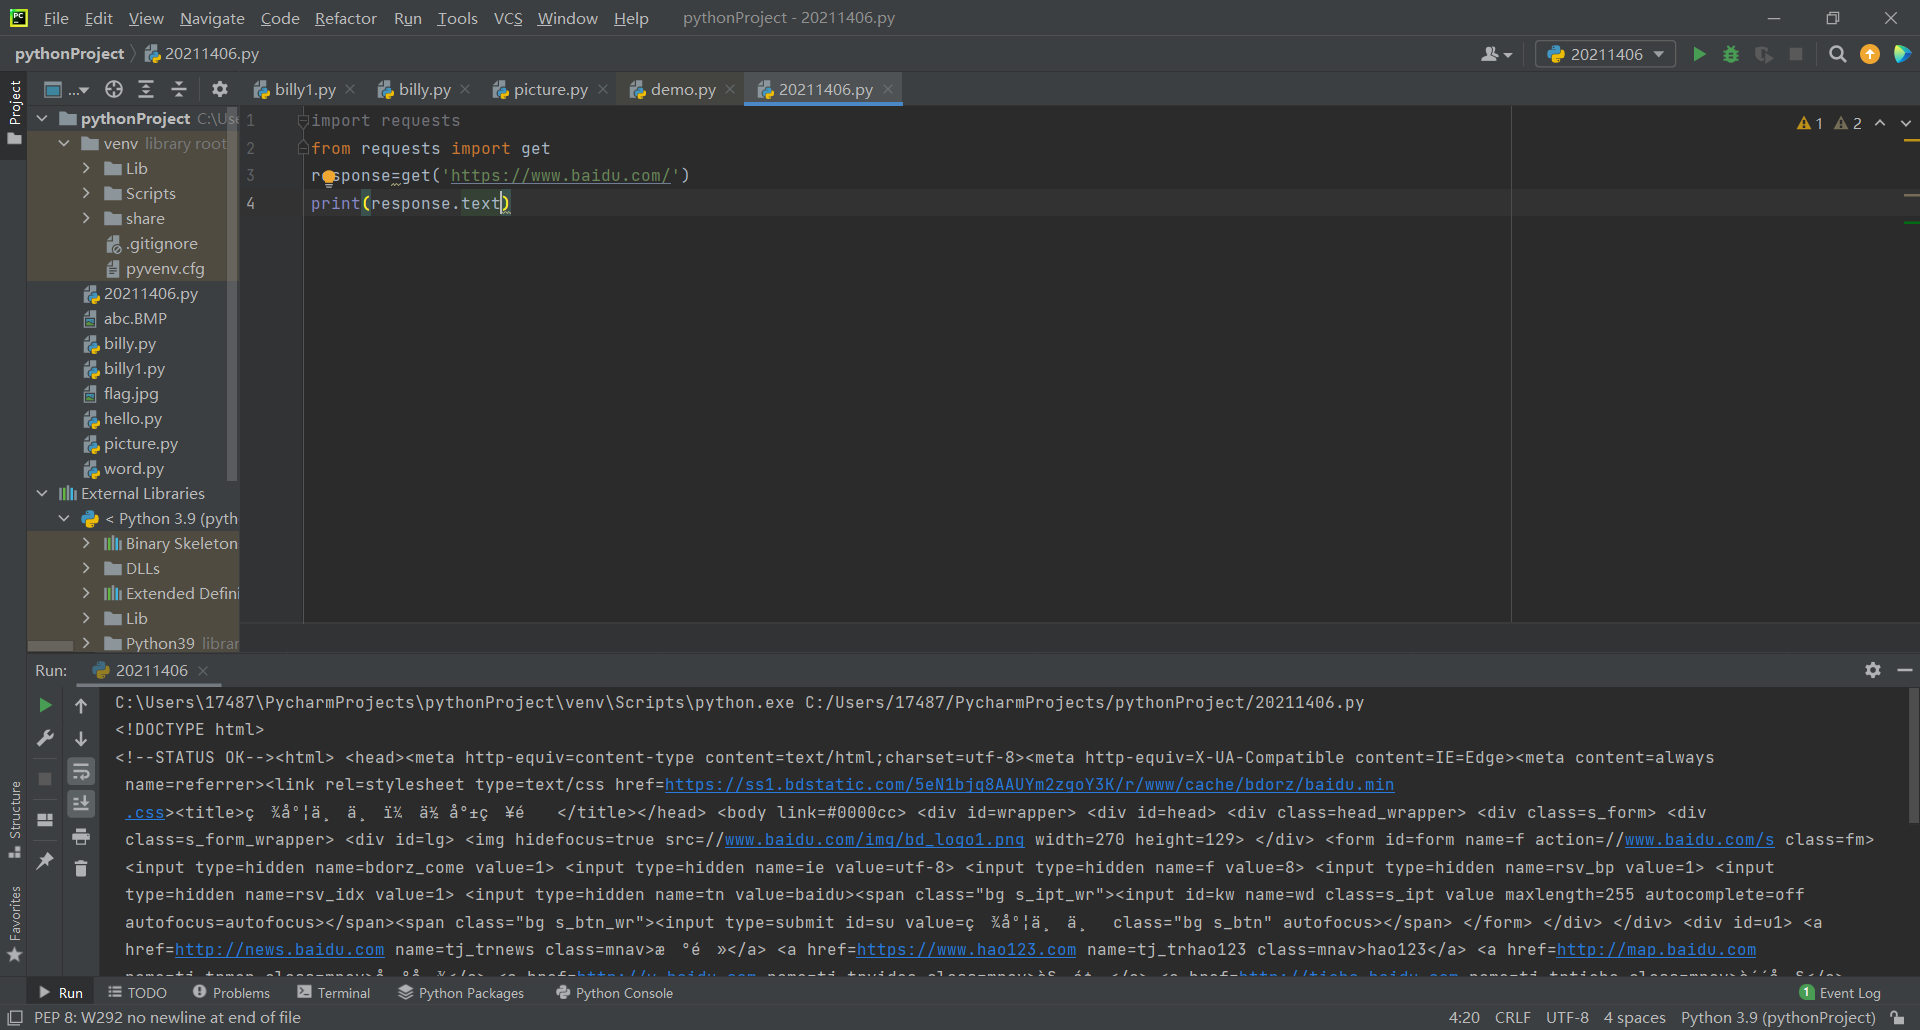Select hello.py in the project tree
This screenshot has width=1920, height=1030.
click(x=132, y=418)
